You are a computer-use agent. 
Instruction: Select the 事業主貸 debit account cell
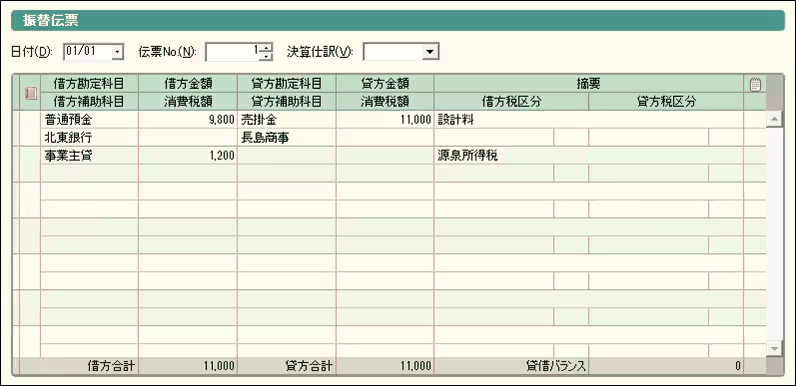[x=89, y=156]
